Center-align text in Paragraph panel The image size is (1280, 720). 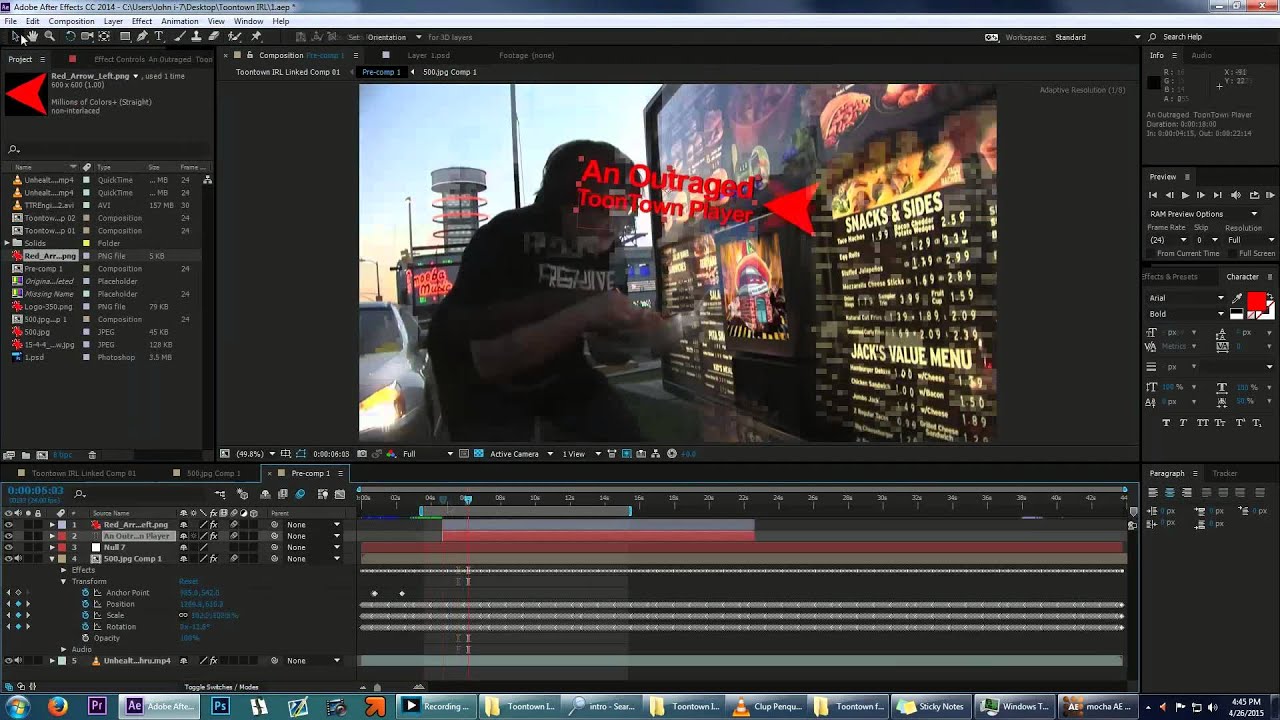pyautogui.click(x=1170, y=492)
